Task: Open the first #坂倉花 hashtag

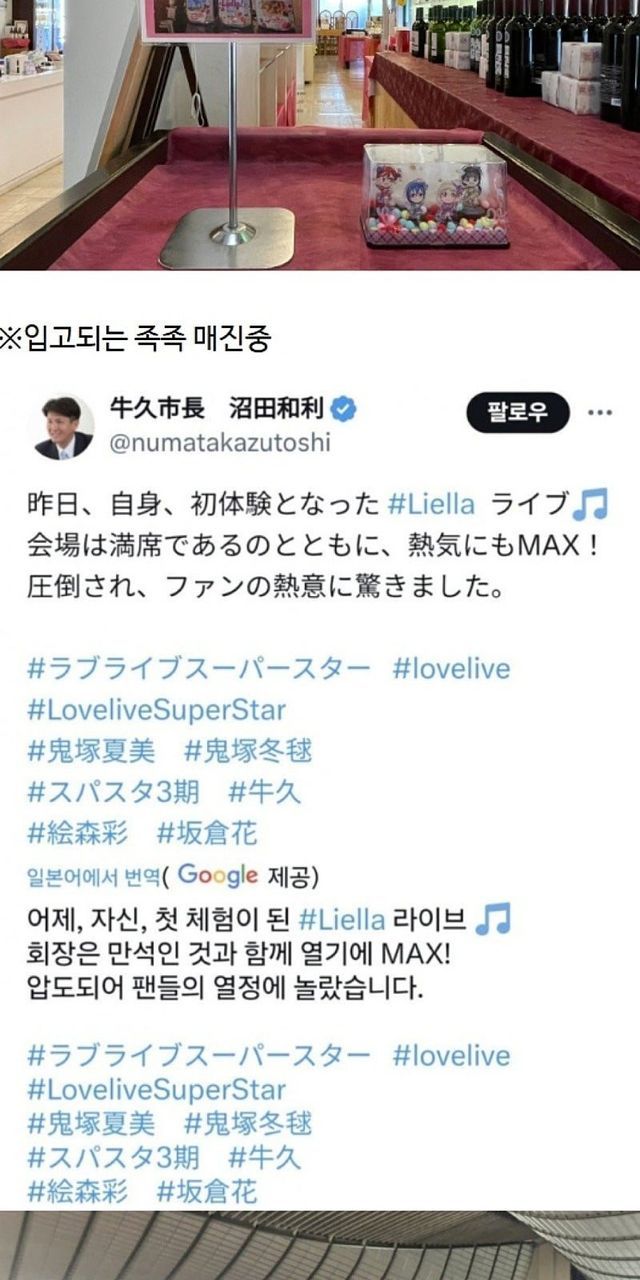Action: [x=207, y=832]
